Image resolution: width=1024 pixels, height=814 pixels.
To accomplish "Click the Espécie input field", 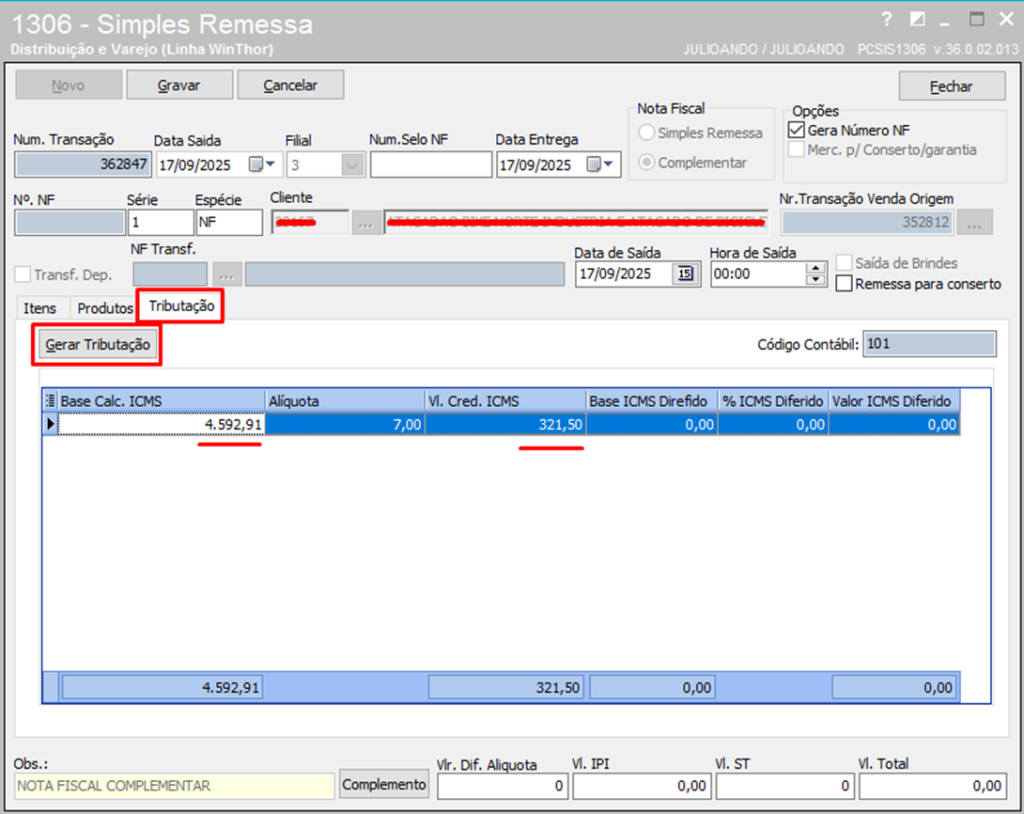I will click(x=229, y=222).
